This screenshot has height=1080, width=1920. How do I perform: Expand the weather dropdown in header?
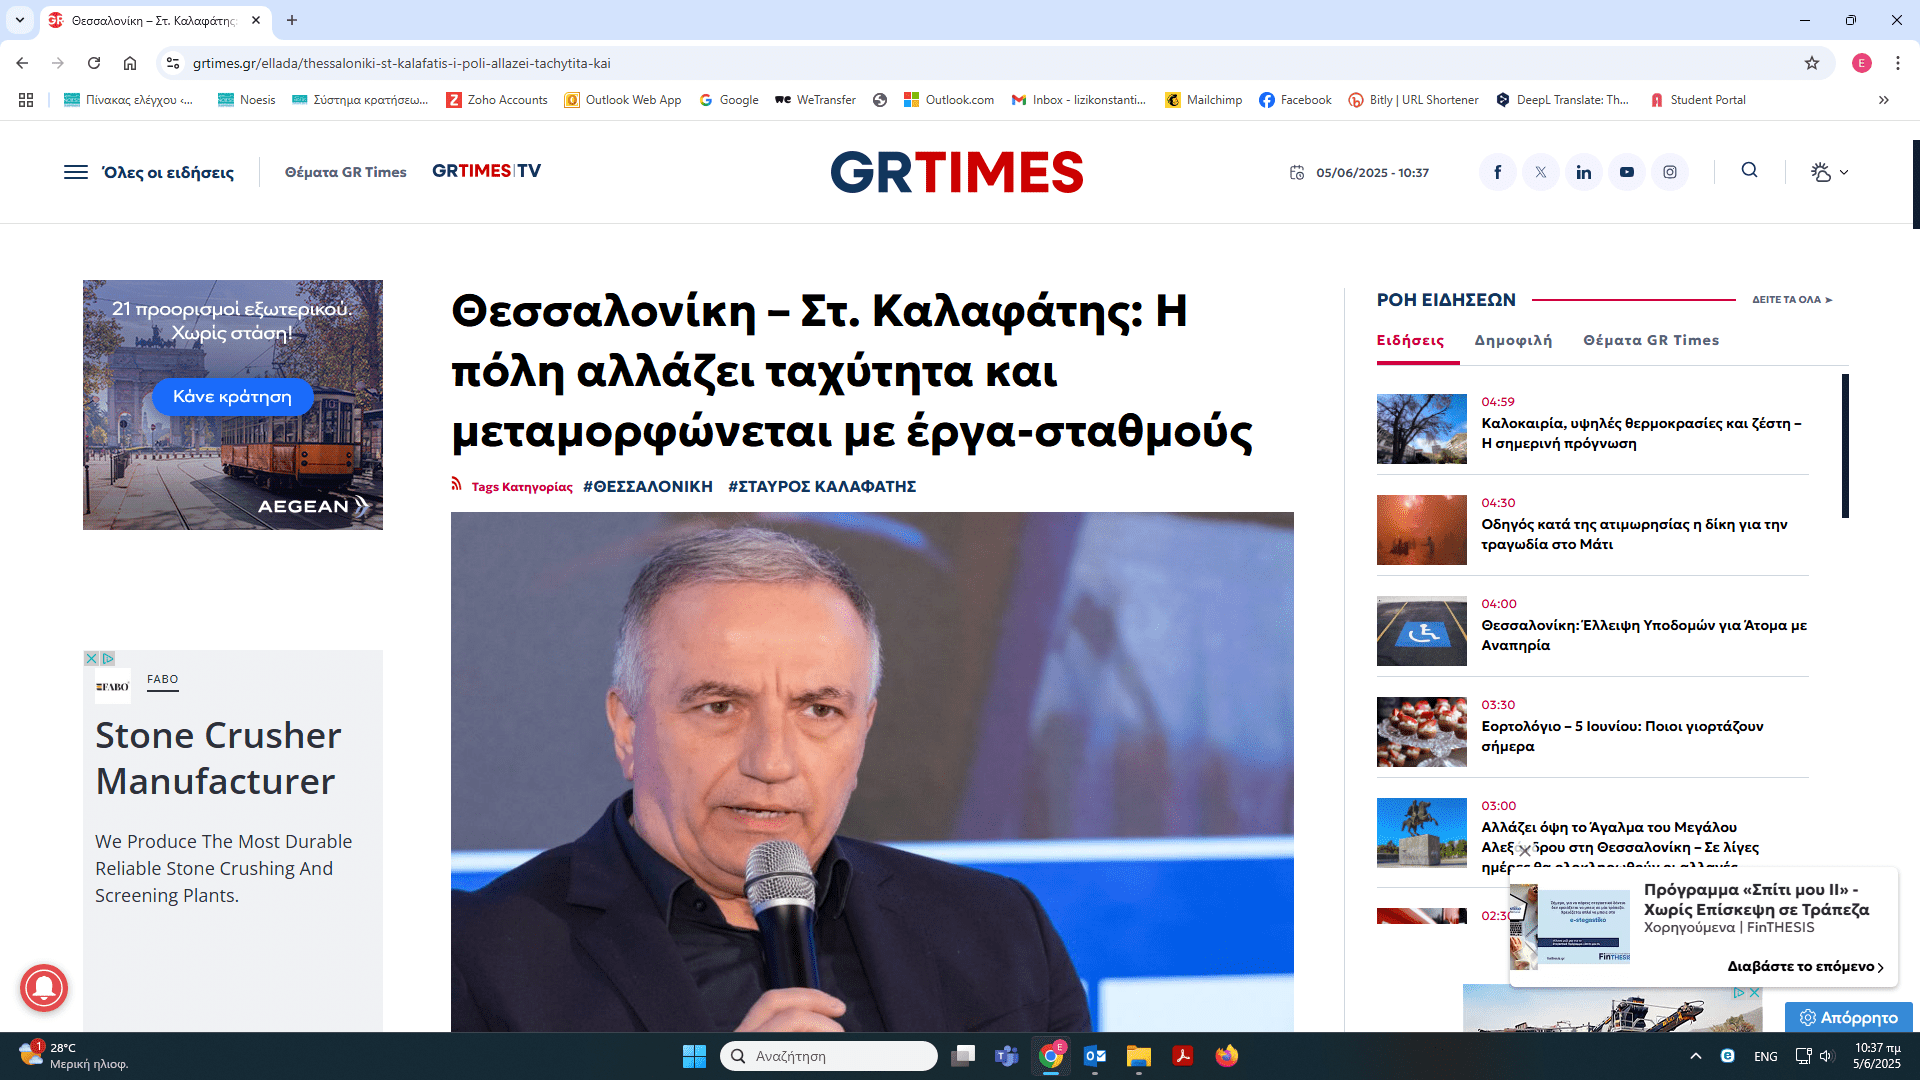click(x=1829, y=172)
